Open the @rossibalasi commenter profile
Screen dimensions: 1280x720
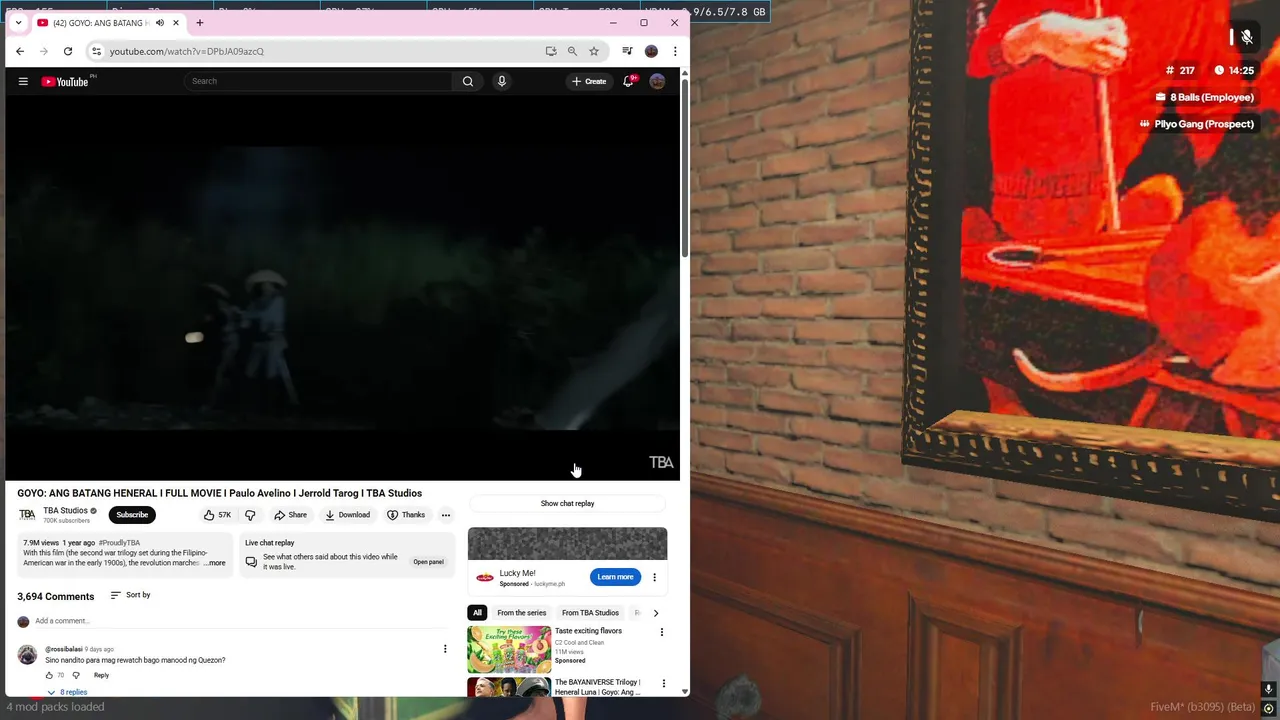click(64, 649)
